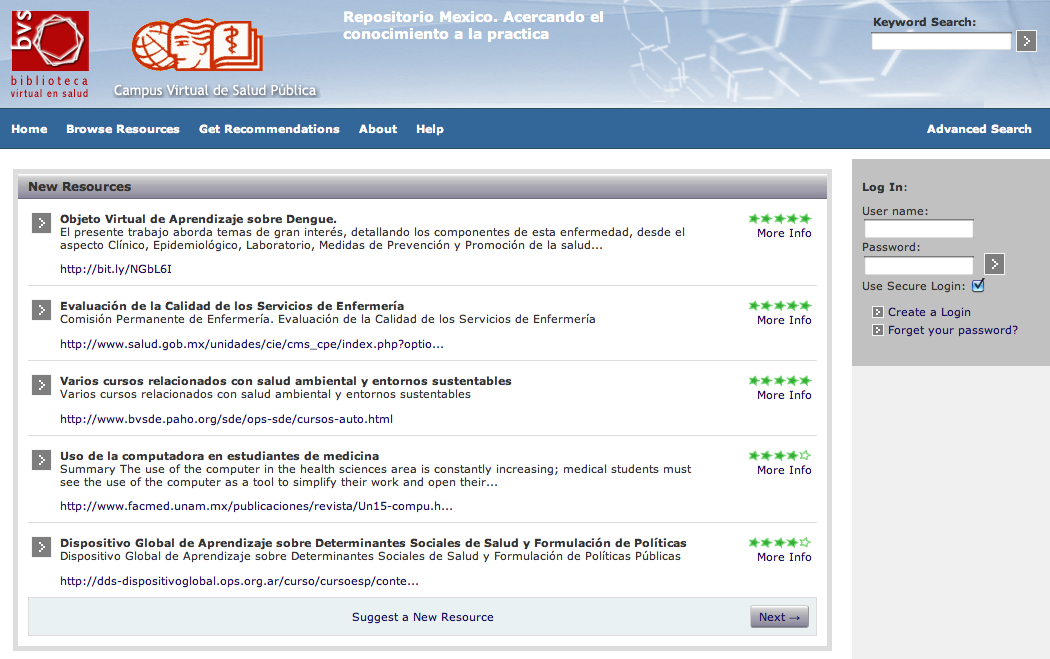Viewport: 1050px width, 659px height.
Task: Click the login submit arrow next to Password
Action: point(994,264)
